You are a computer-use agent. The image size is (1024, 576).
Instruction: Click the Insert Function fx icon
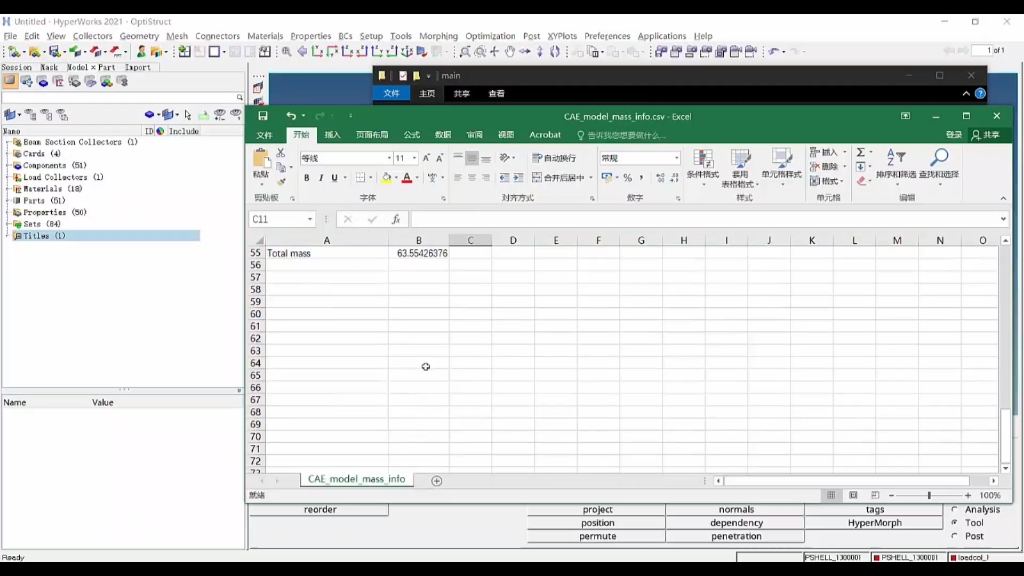(396, 219)
